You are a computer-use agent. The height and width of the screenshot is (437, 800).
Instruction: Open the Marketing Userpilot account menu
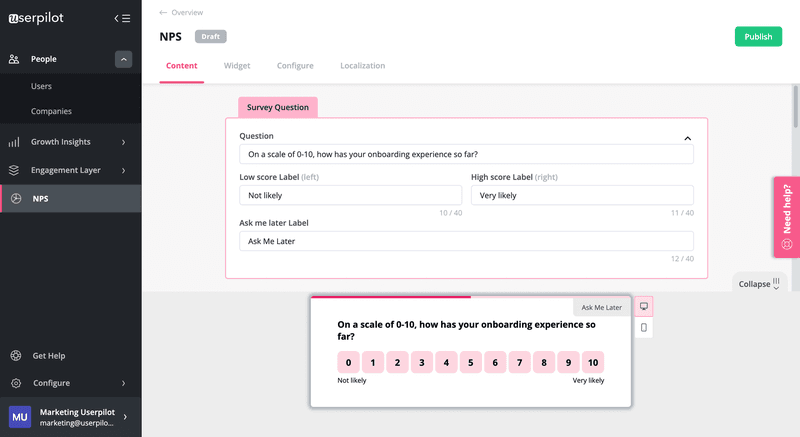(71, 417)
